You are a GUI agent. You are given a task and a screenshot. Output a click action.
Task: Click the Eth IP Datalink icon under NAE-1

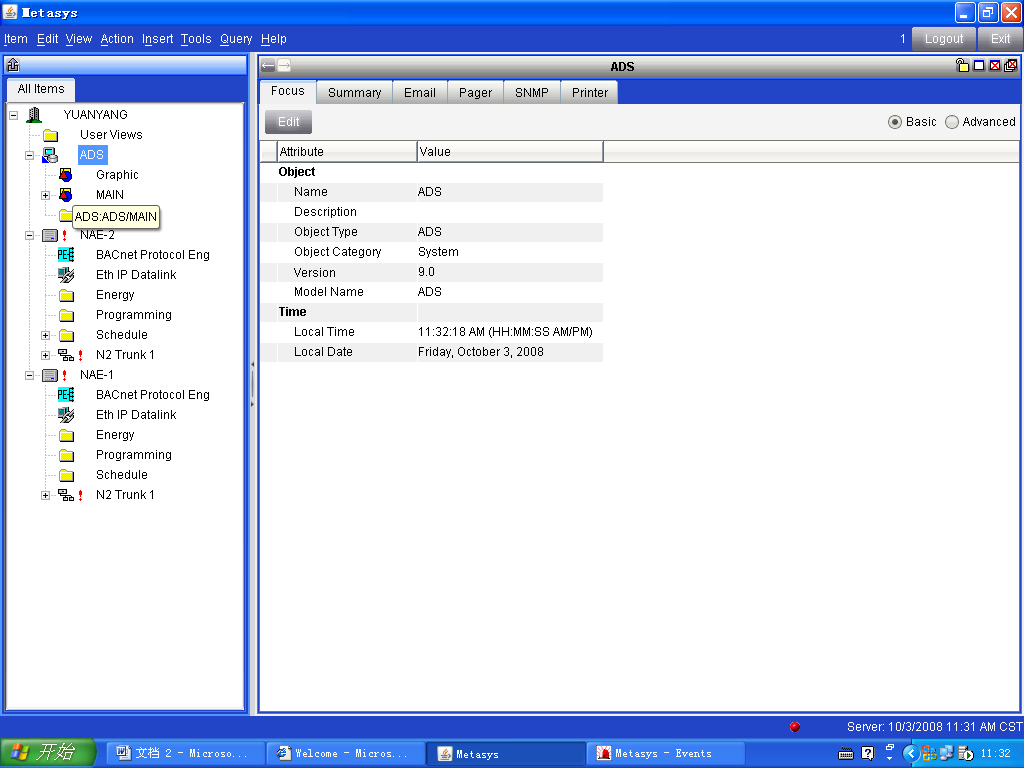coord(66,415)
